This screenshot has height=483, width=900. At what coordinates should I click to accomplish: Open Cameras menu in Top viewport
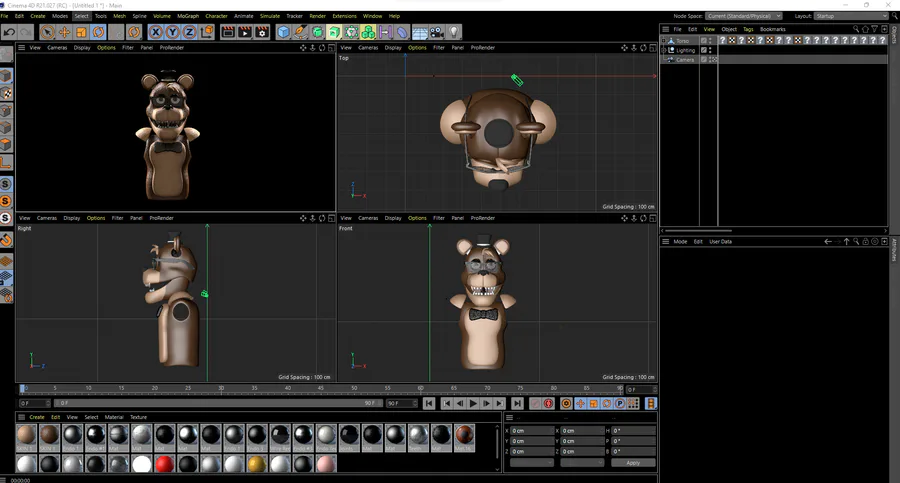pos(368,48)
